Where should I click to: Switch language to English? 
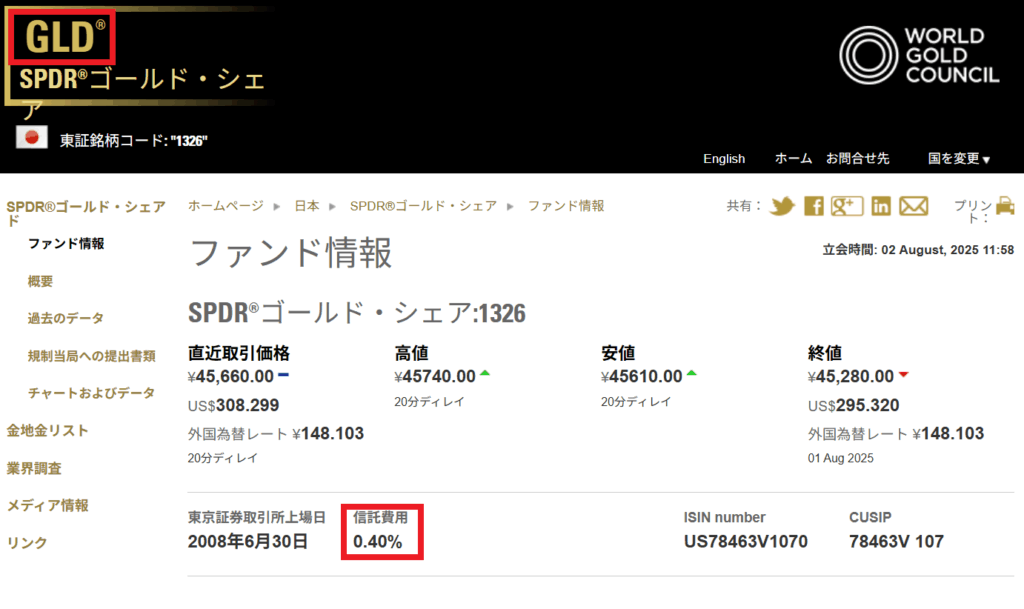tap(724, 159)
